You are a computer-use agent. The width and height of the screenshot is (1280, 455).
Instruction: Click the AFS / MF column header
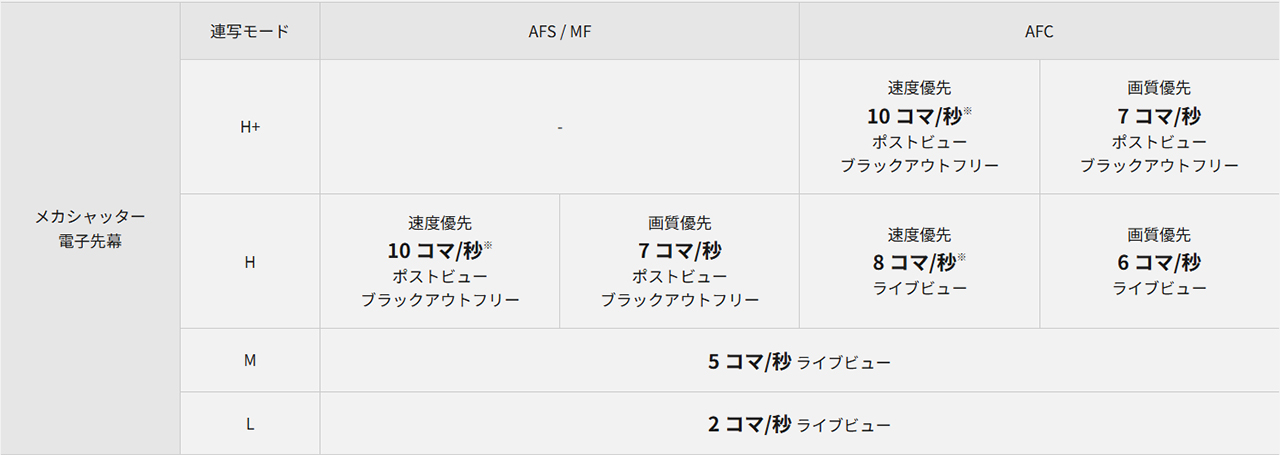pyautogui.click(x=560, y=32)
